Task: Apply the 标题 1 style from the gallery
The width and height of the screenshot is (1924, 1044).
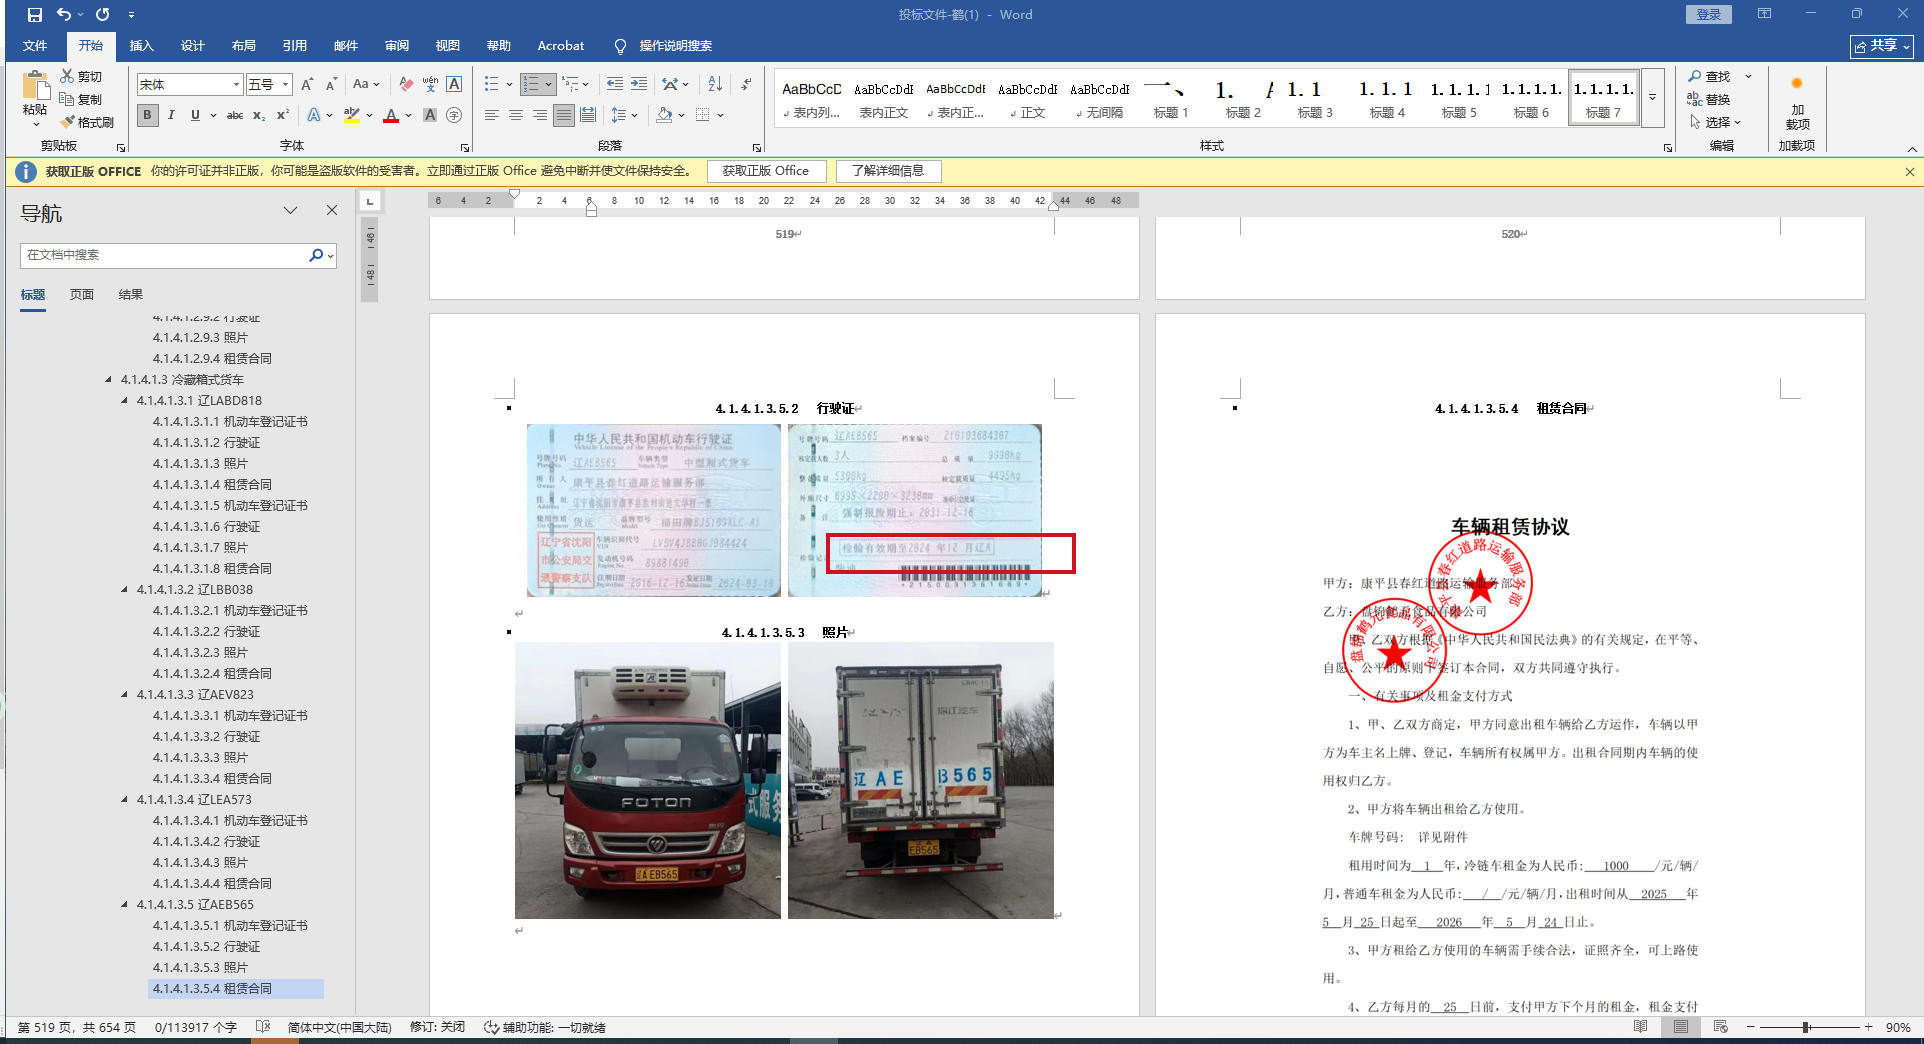Action: pos(1171,98)
